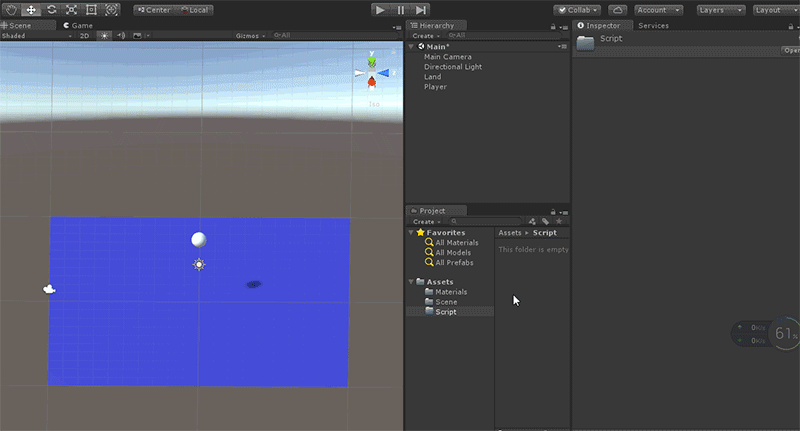The height and width of the screenshot is (431, 800).
Task: Open the Layers dropdown
Action: [x=721, y=10]
